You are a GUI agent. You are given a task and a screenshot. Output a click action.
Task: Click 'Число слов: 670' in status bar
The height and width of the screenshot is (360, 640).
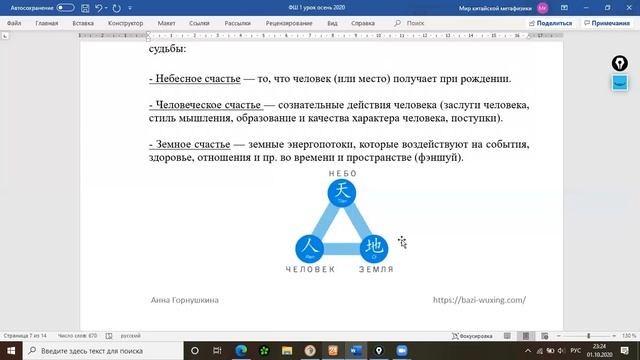click(77, 336)
